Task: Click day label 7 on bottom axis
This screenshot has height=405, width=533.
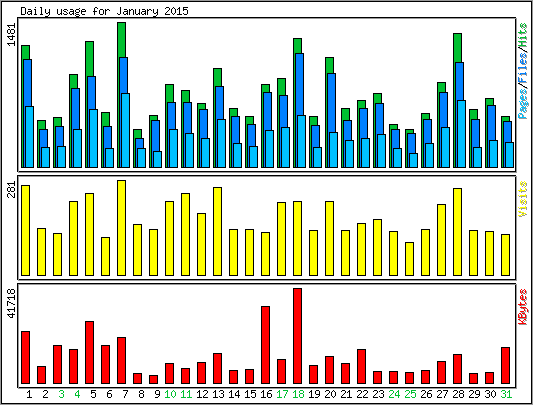Action: [x=125, y=394]
